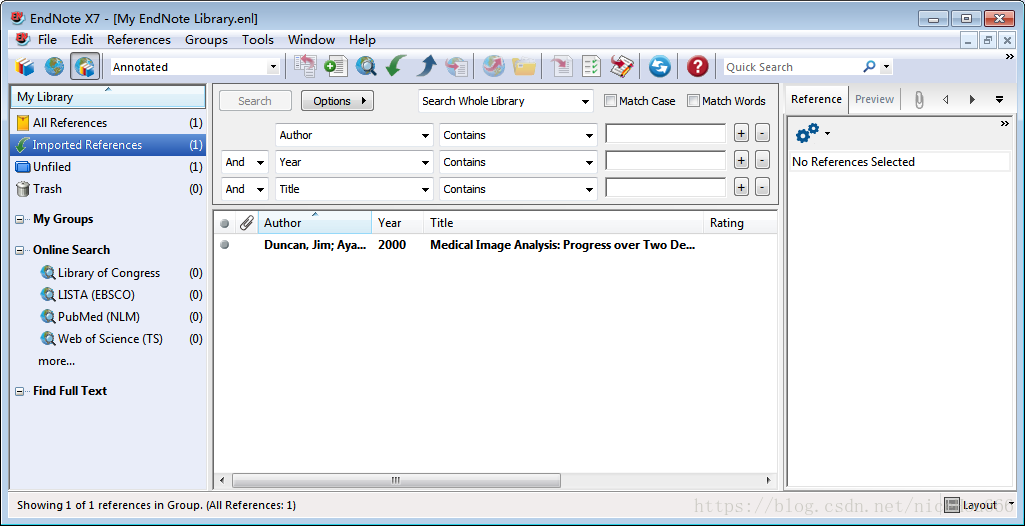
Task: Click the Find Full Text toolbar icon
Action: pyautogui.click(x=456, y=66)
